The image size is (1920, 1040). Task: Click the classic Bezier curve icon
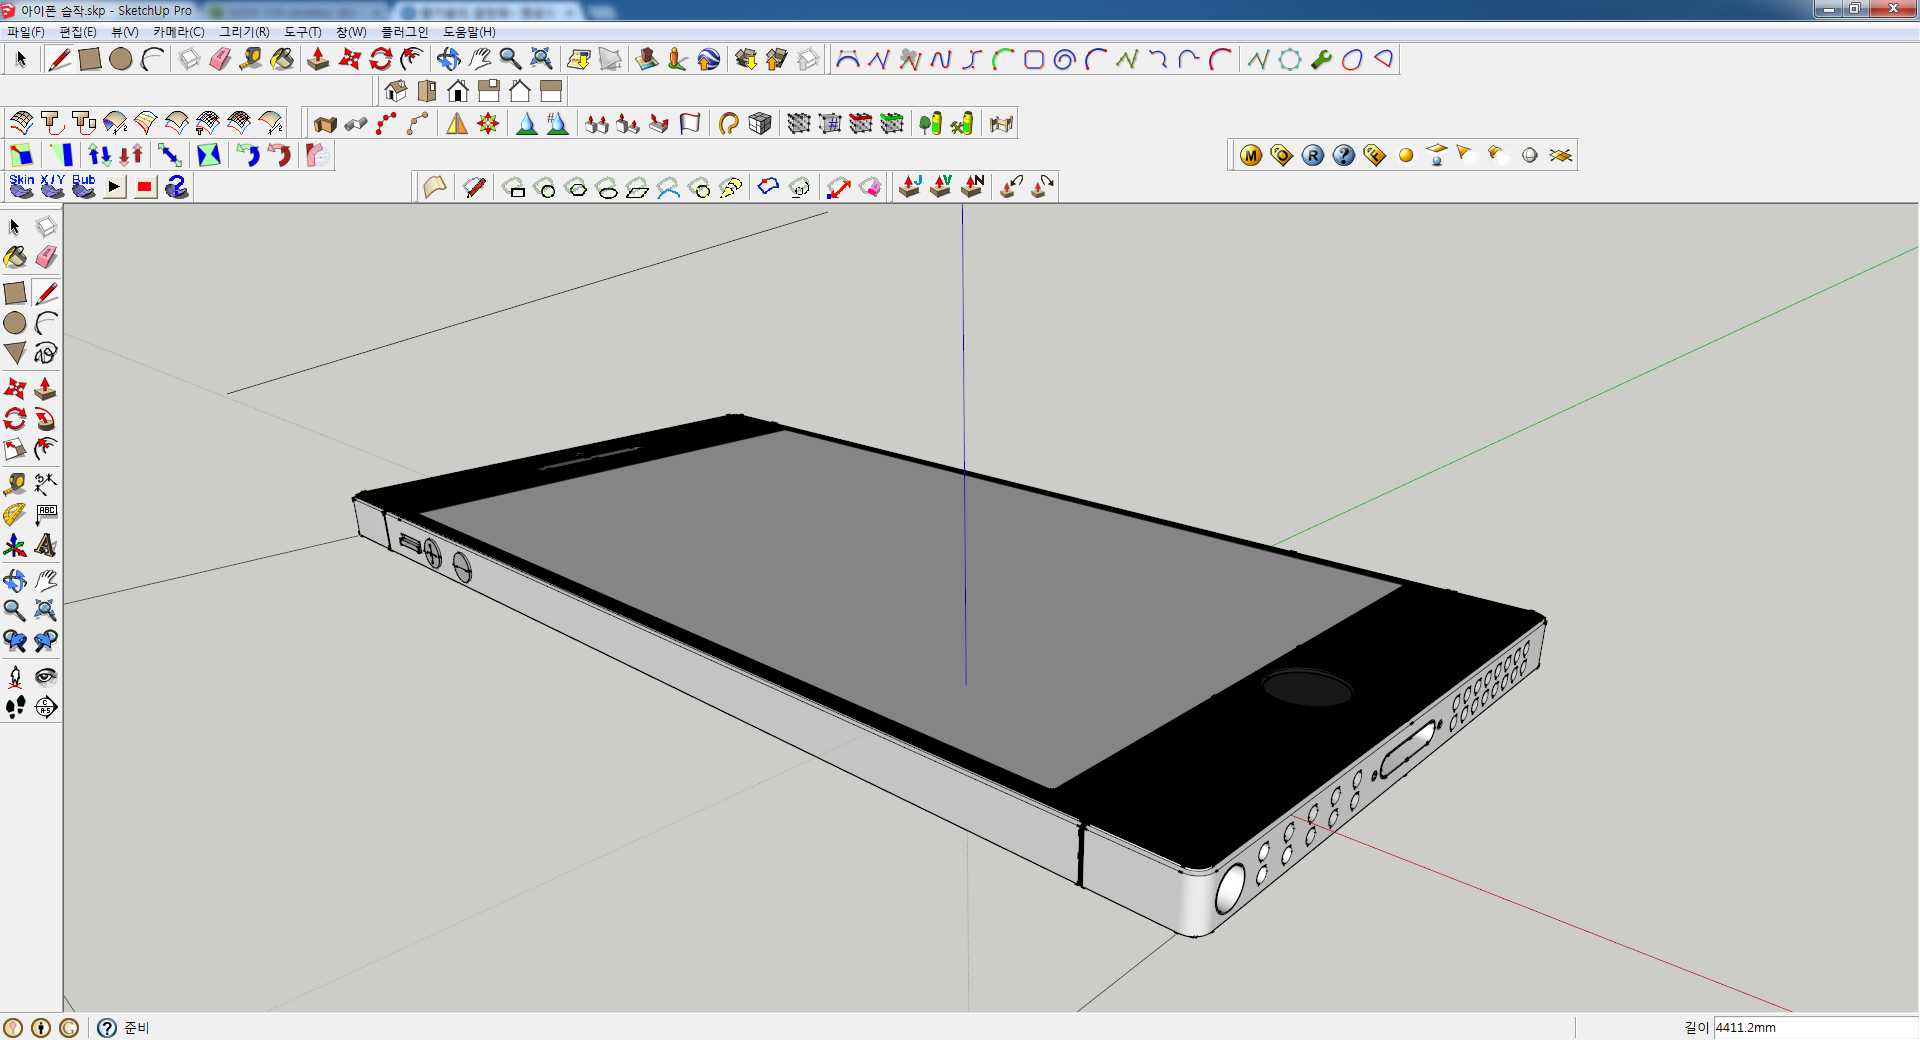(848, 59)
